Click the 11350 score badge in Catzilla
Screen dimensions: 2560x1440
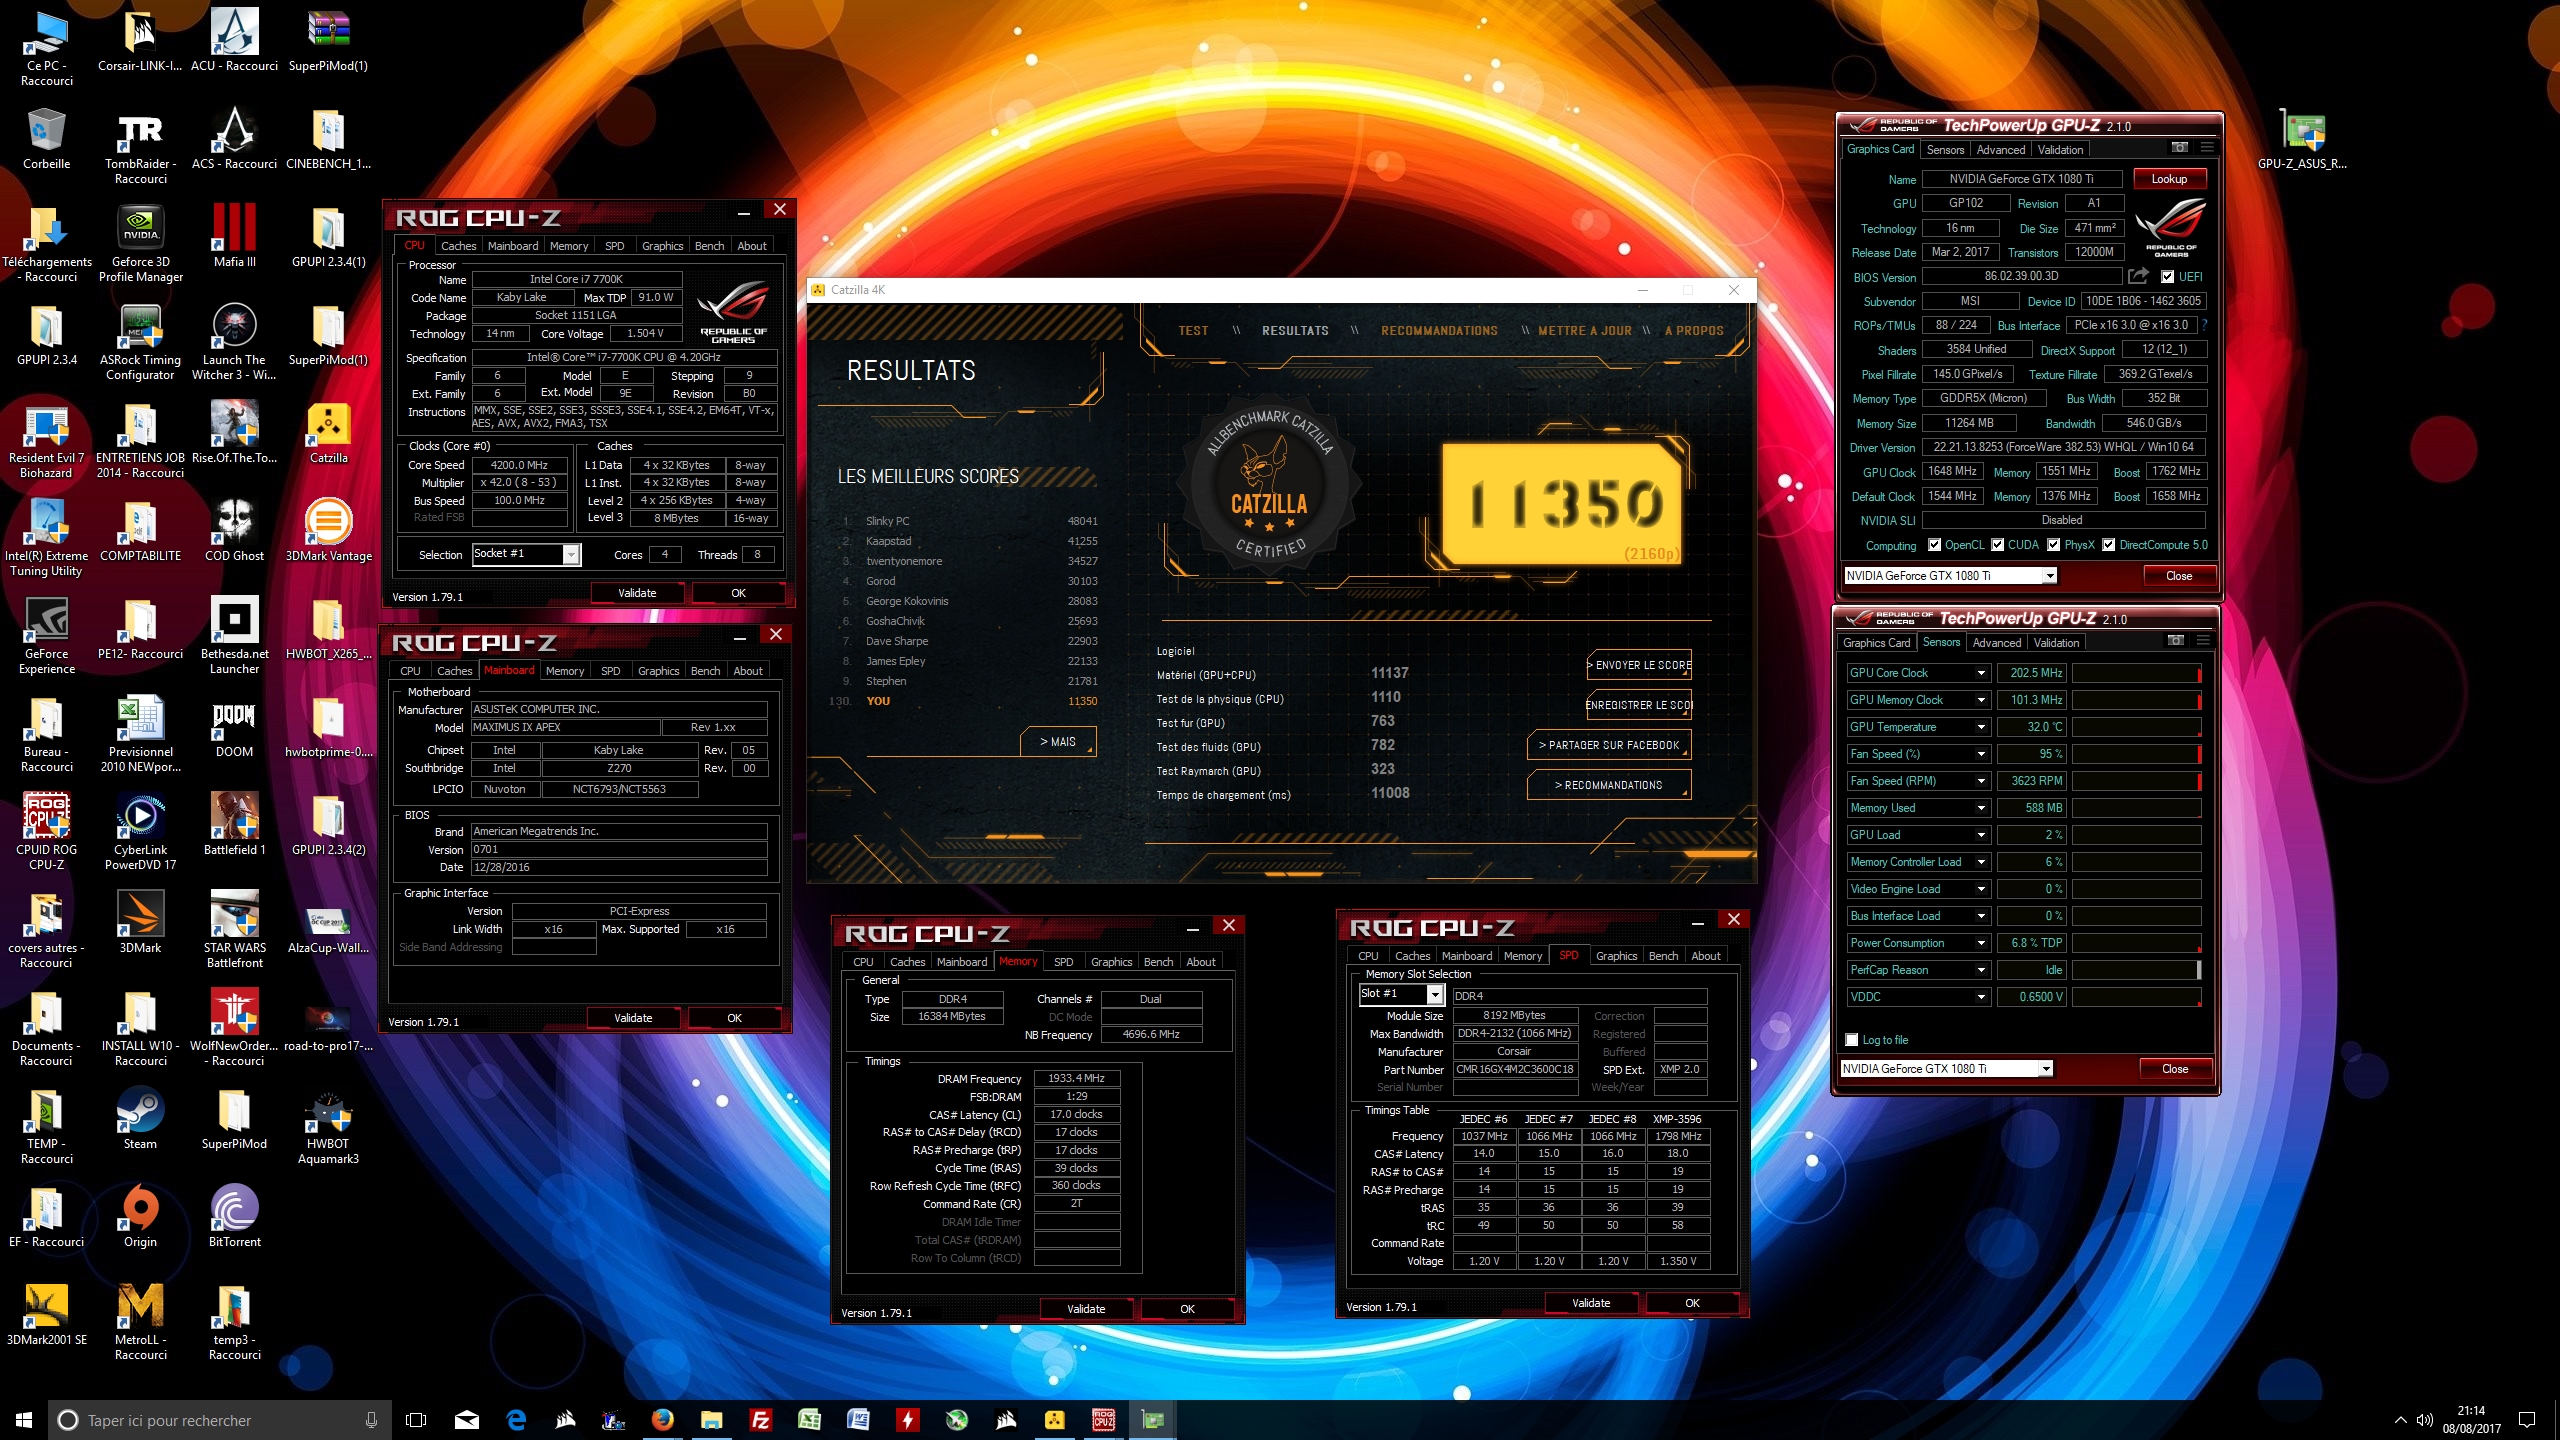click(1562, 503)
